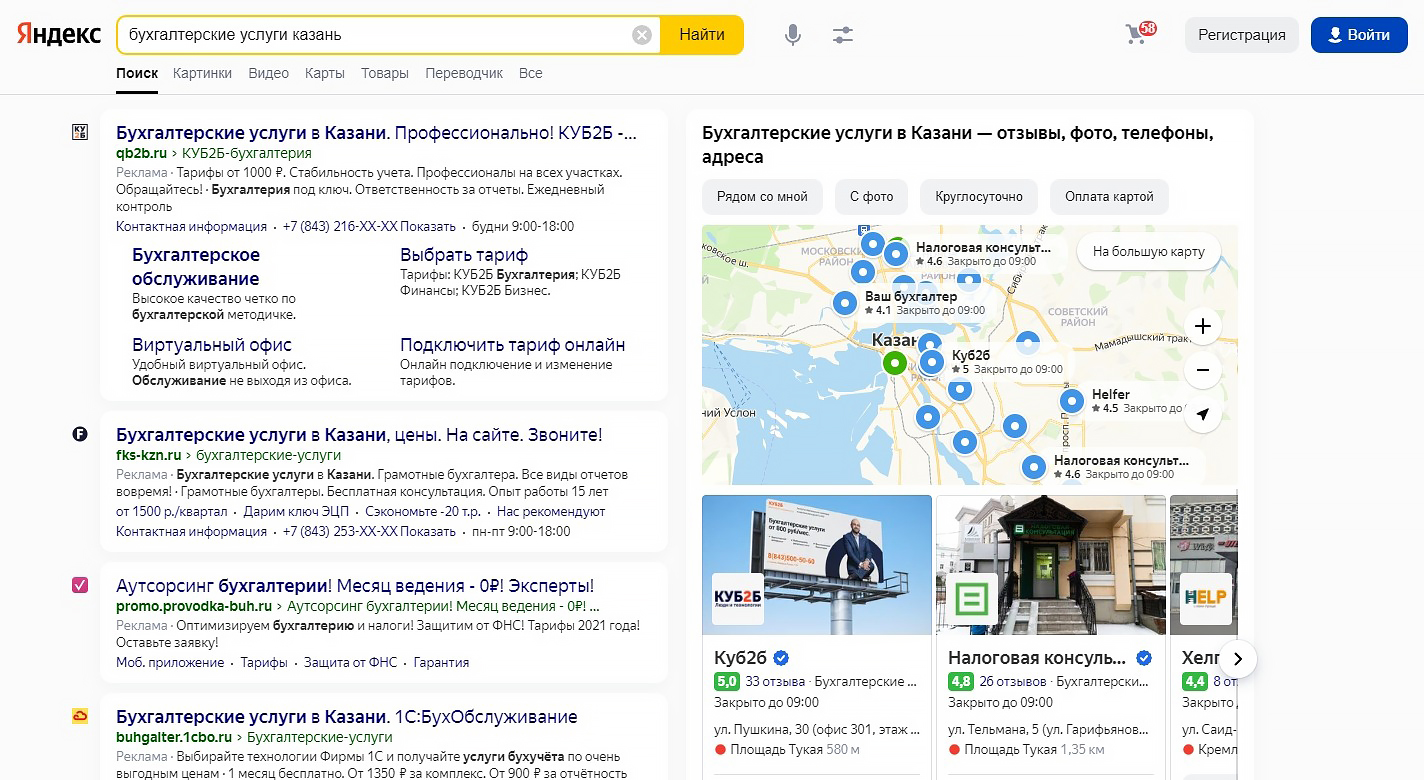Viewport: 1424px width, 780px height.
Task: Open the Моб. приложение link
Action: 170,662
